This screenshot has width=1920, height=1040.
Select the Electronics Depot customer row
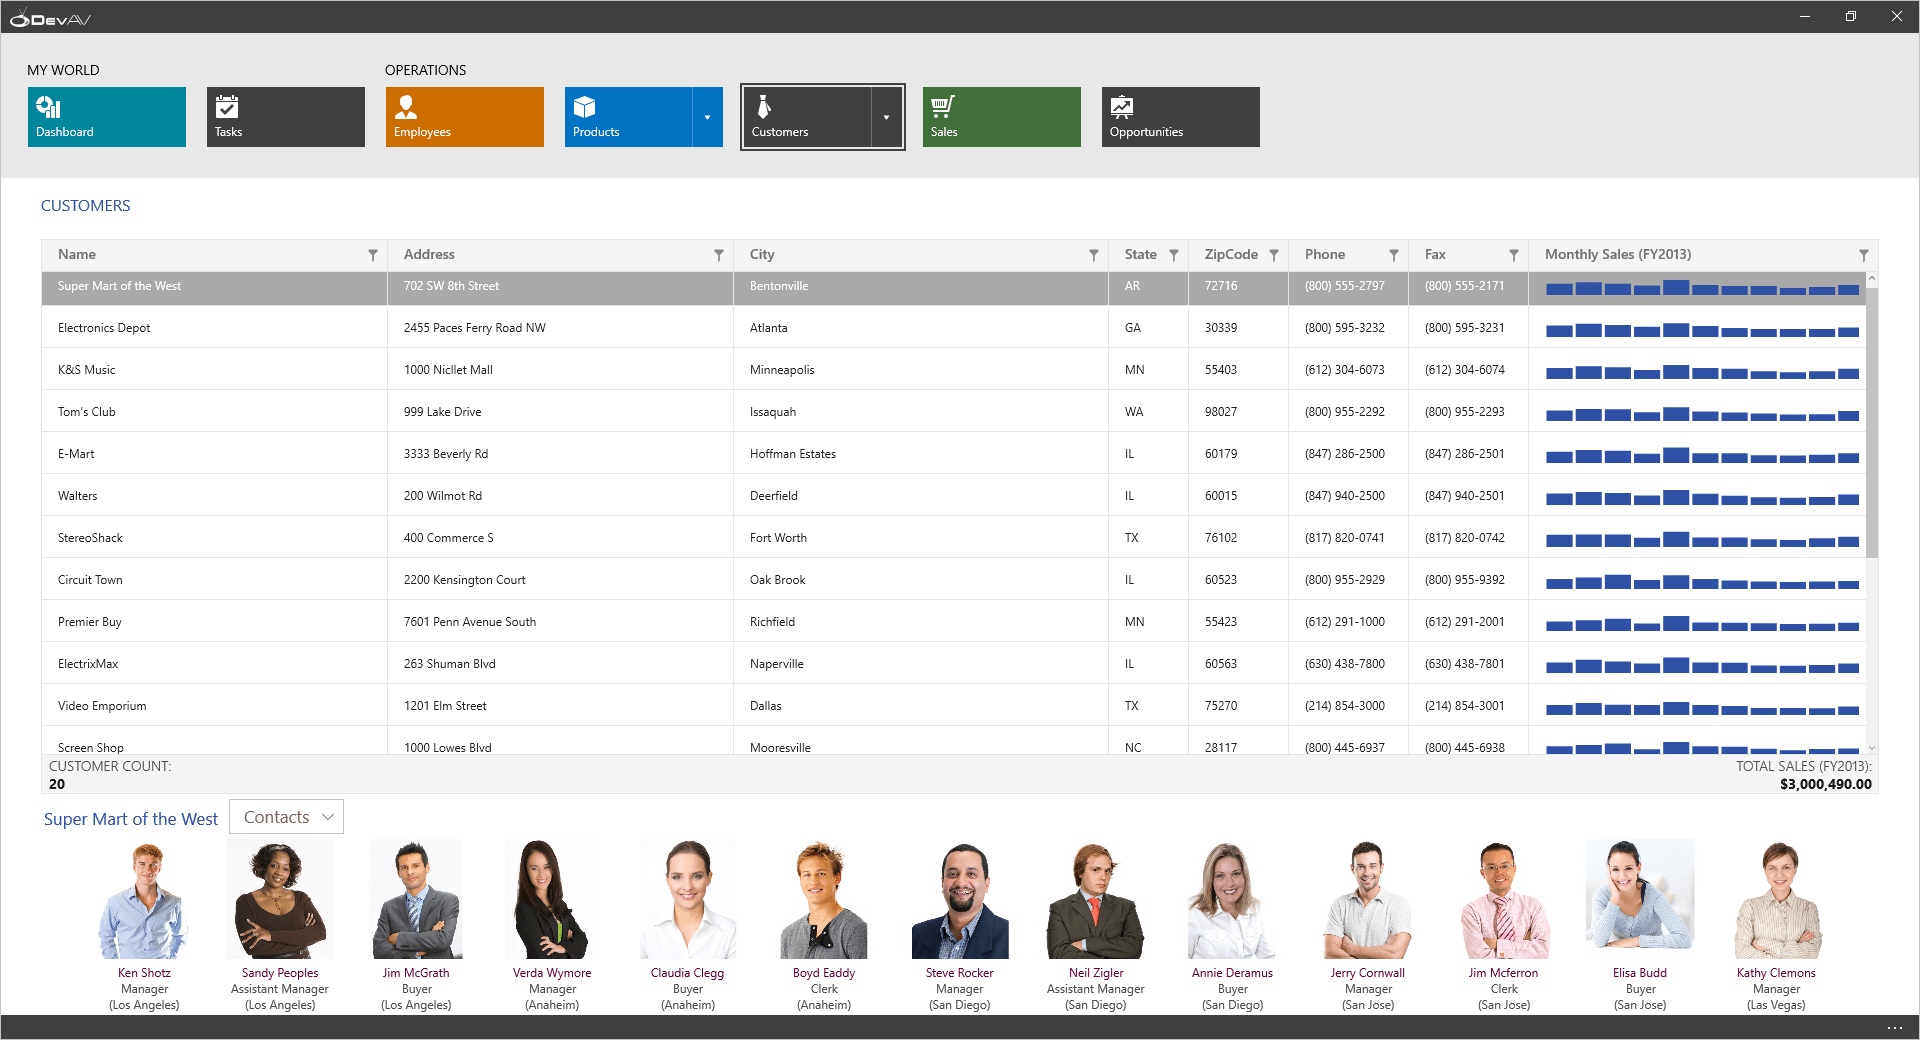point(954,328)
